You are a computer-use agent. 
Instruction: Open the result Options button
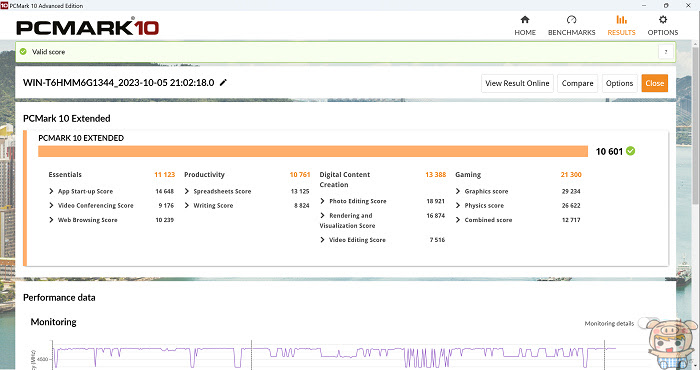(619, 83)
